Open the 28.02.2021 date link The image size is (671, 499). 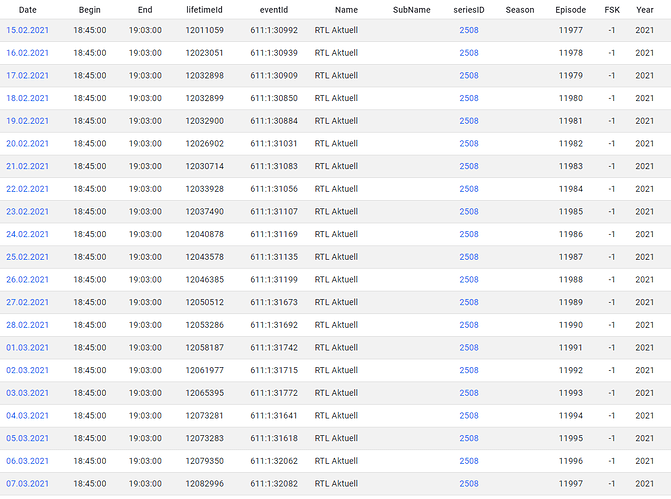(27, 325)
